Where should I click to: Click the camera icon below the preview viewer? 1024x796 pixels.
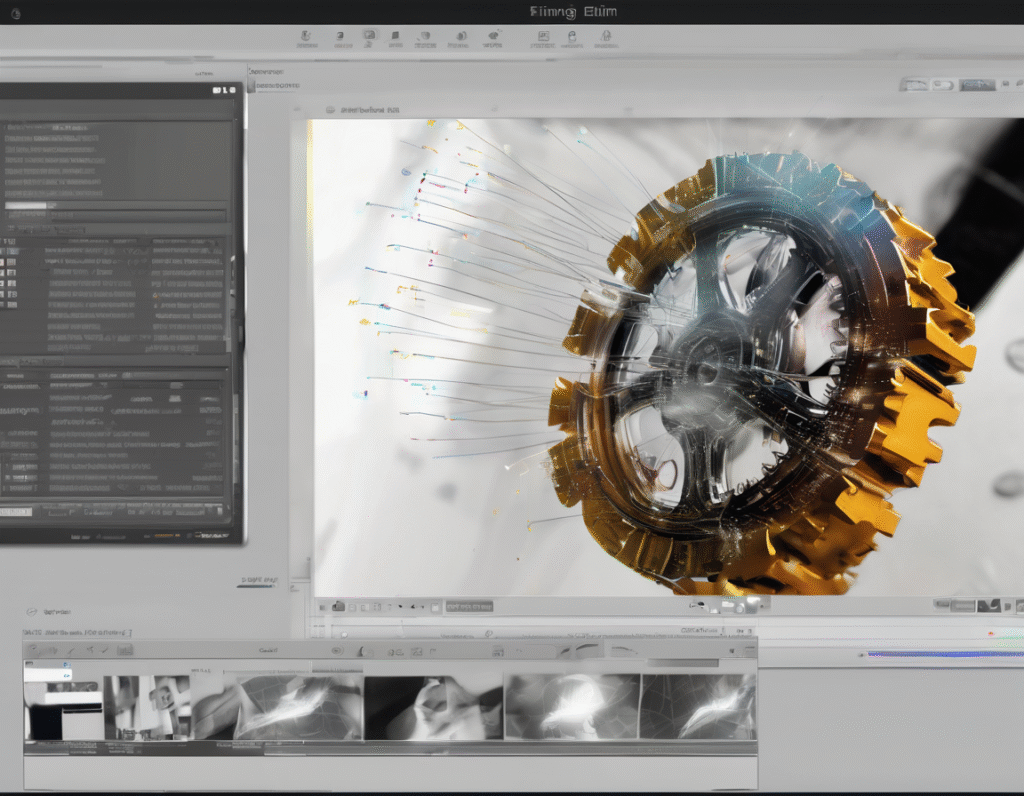pos(338,605)
